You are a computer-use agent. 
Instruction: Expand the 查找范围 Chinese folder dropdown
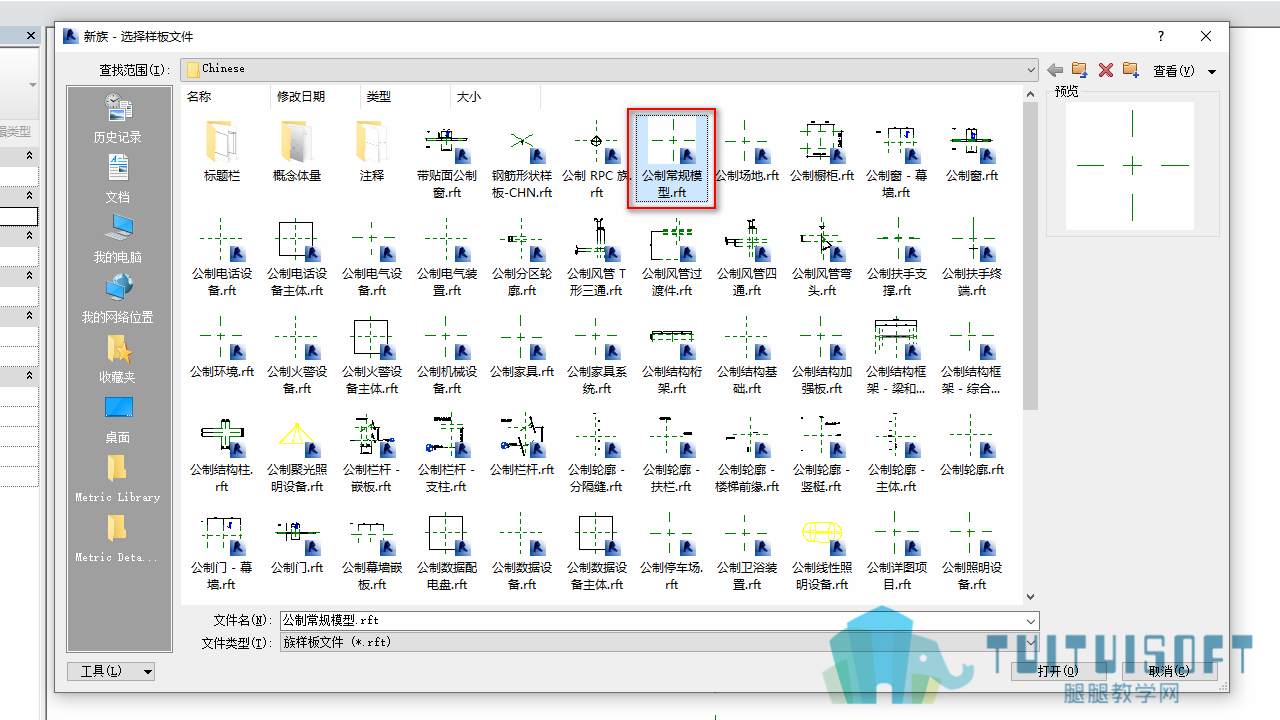pos(1031,70)
